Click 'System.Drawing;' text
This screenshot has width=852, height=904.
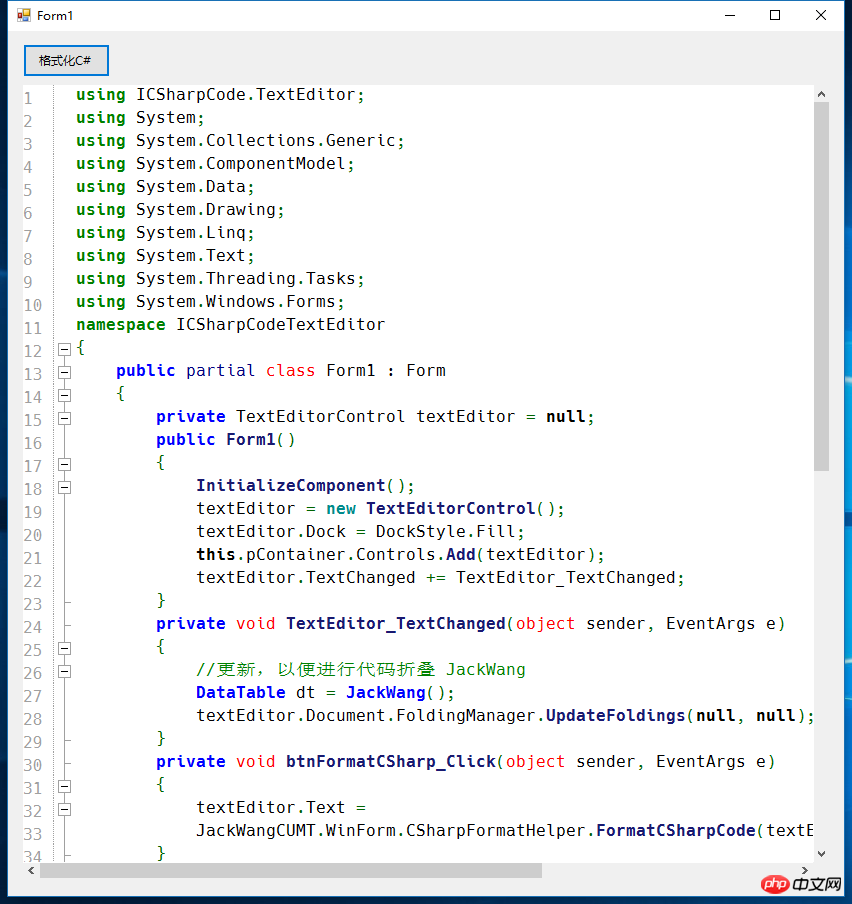(x=210, y=210)
